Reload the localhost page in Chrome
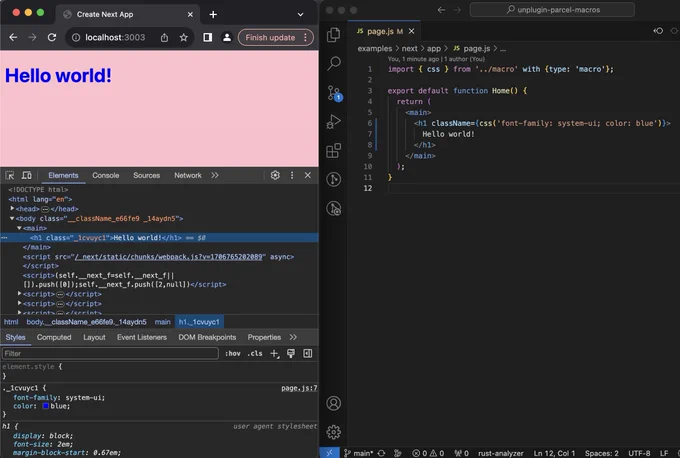Viewport: 680px width, 458px height. (52, 37)
